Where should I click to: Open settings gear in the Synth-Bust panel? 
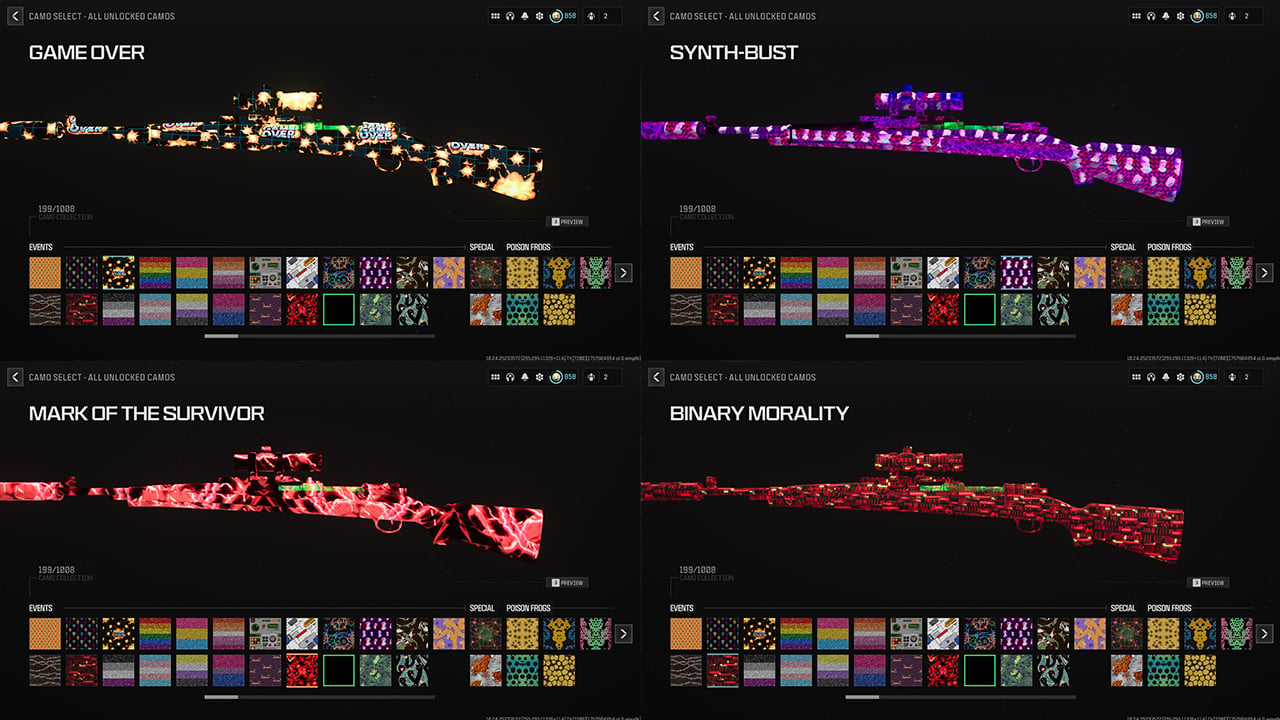tap(1181, 16)
